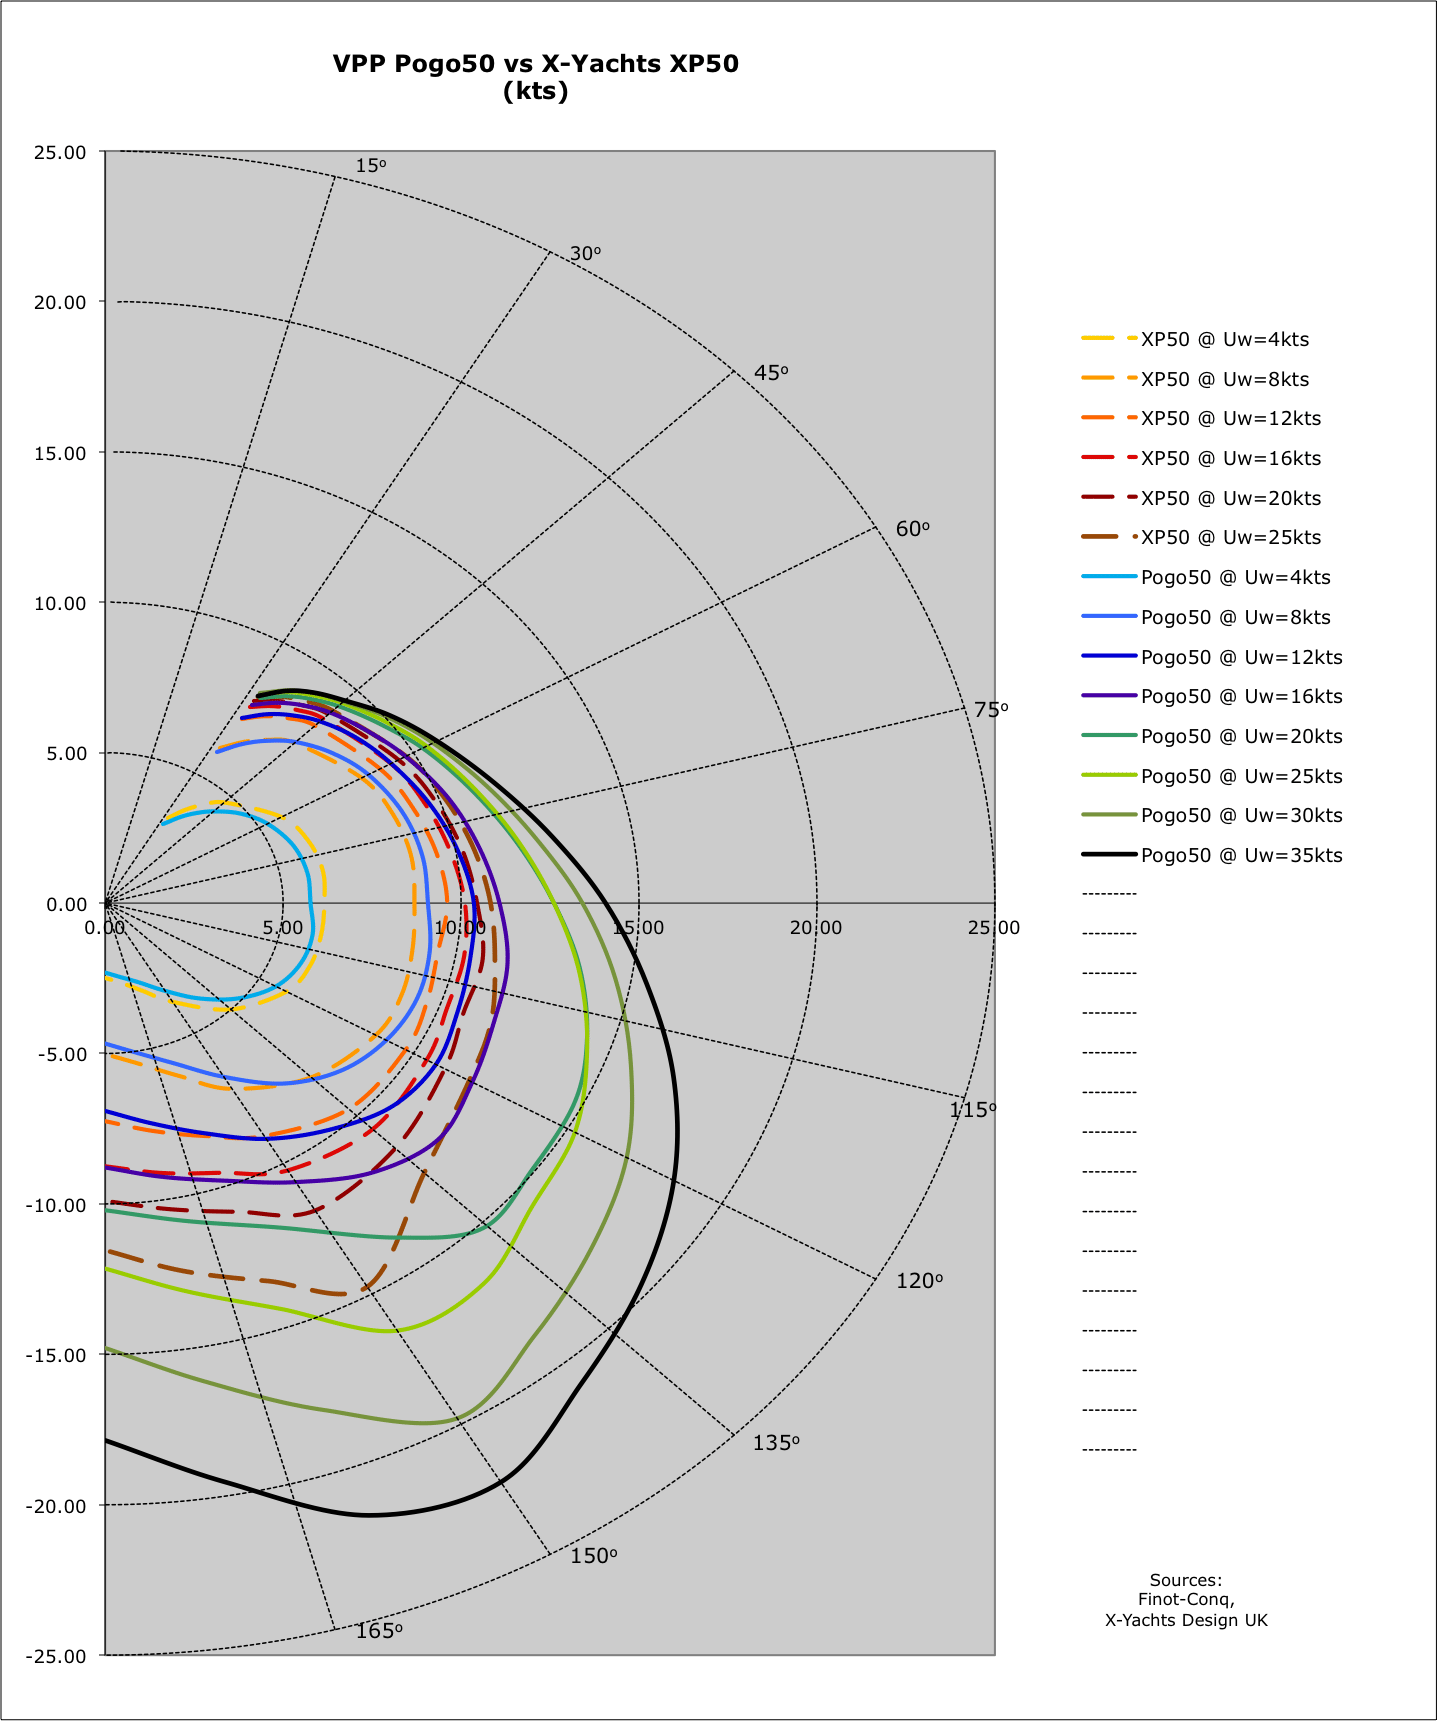The width and height of the screenshot is (1437, 1721).
Task: Click the -5.00 label on vertical axis
Action: [x=63, y=1054]
